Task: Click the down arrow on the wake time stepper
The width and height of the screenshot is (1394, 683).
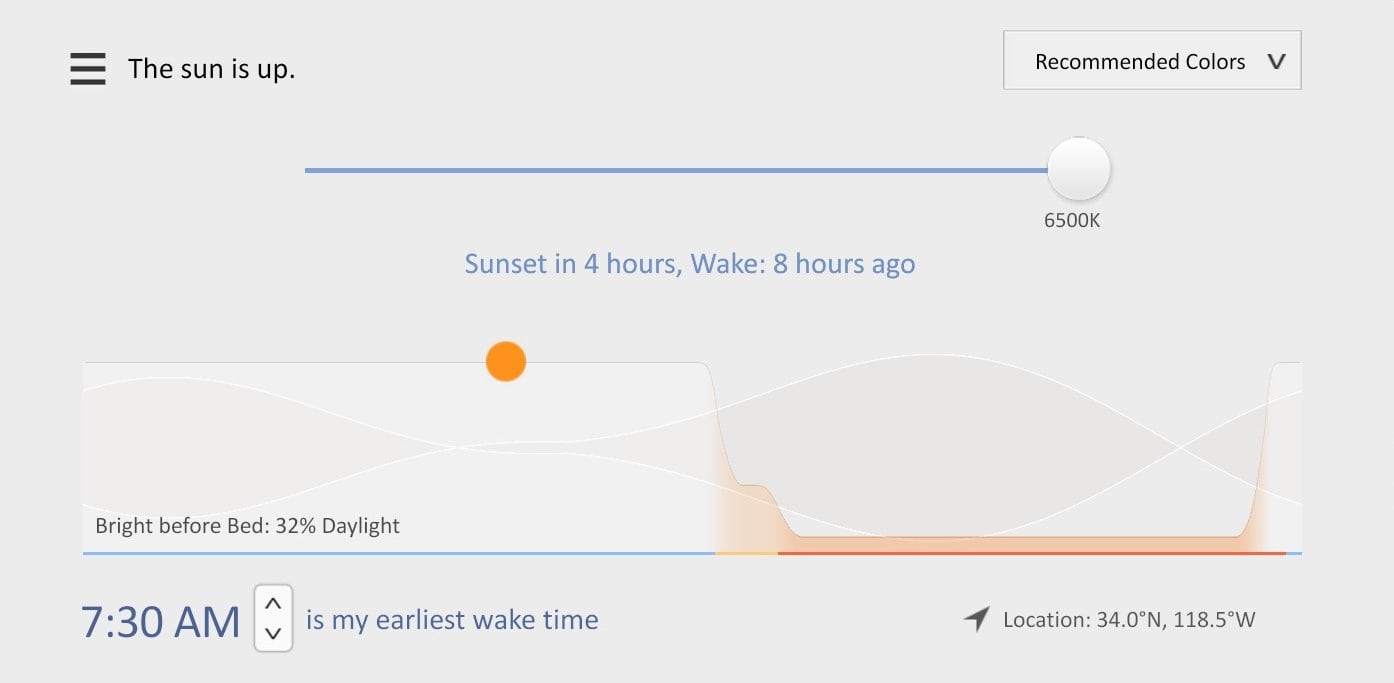Action: click(272, 634)
